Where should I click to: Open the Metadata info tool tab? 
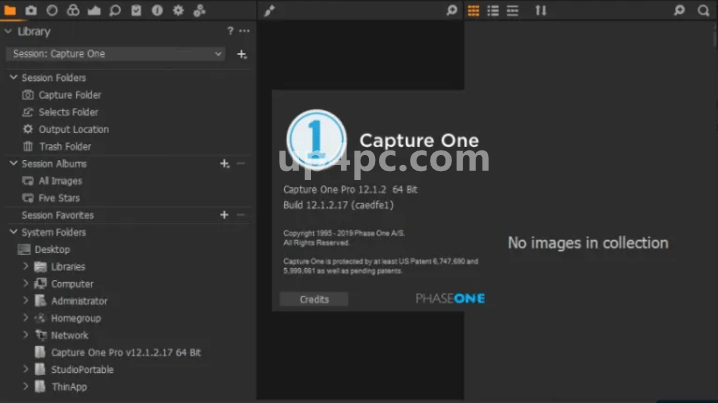(x=157, y=10)
